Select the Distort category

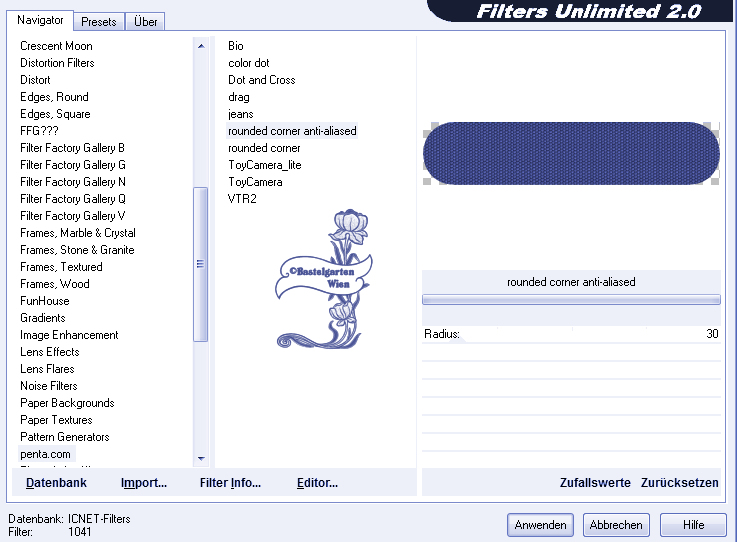(35, 80)
